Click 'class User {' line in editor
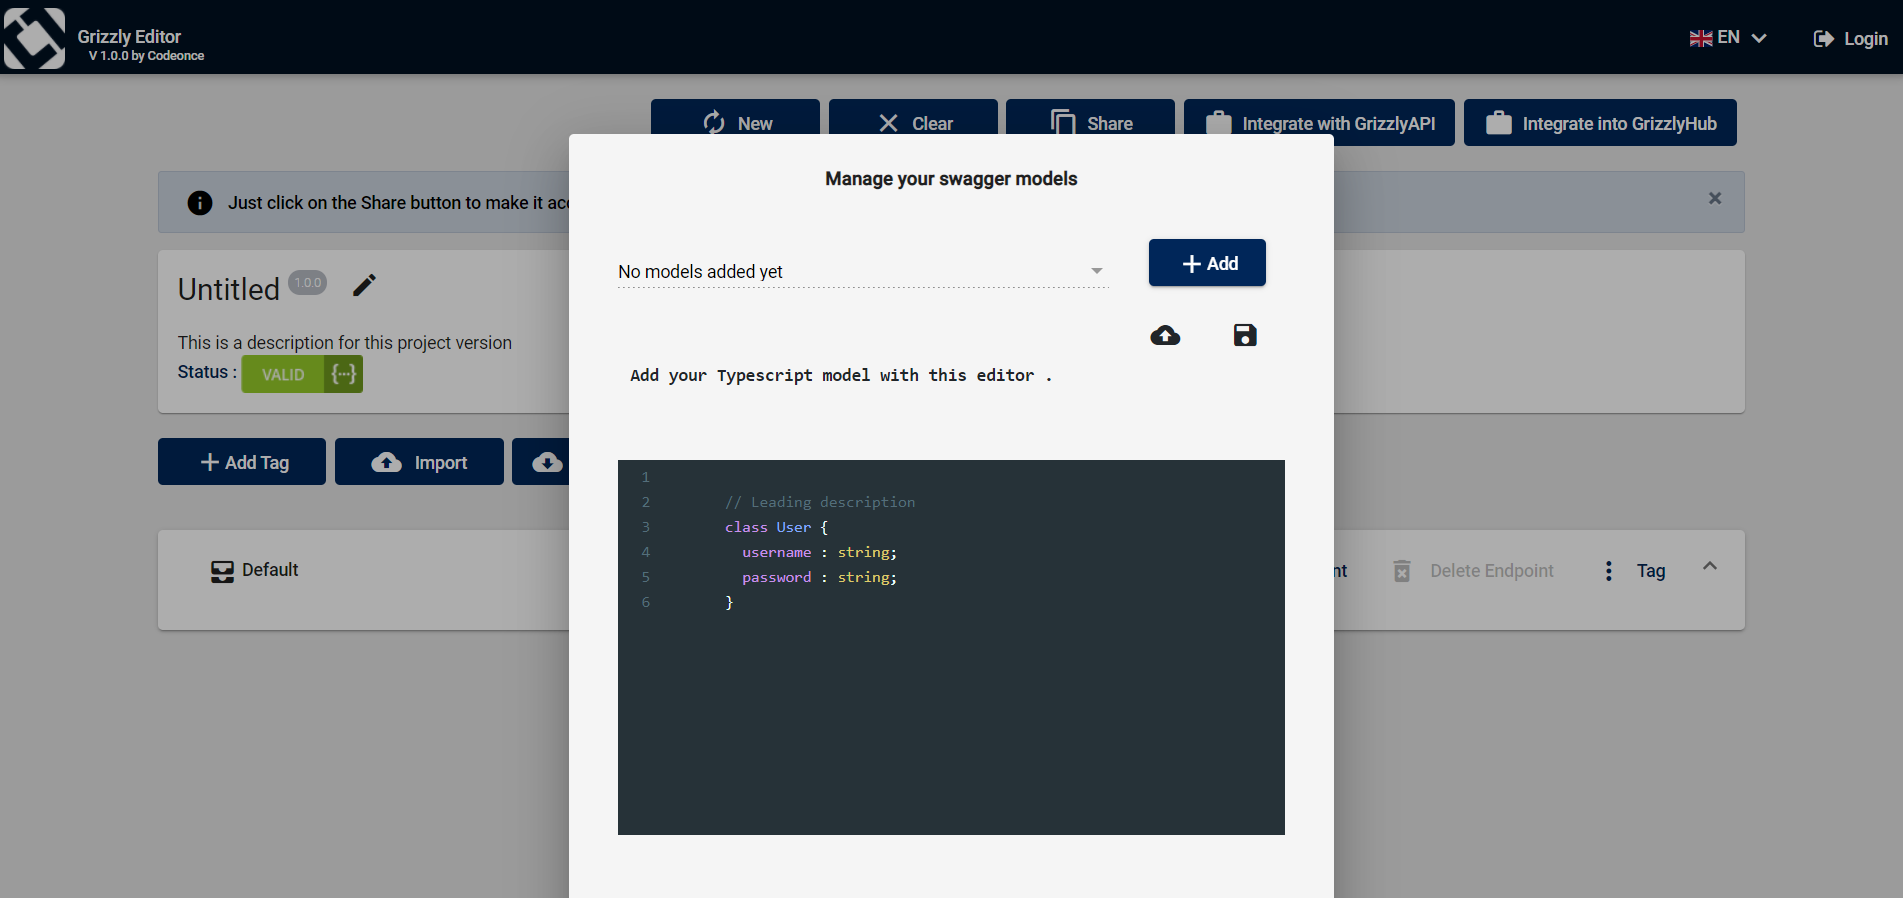Screen dimensions: 1903x898 (x=776, y=527)
